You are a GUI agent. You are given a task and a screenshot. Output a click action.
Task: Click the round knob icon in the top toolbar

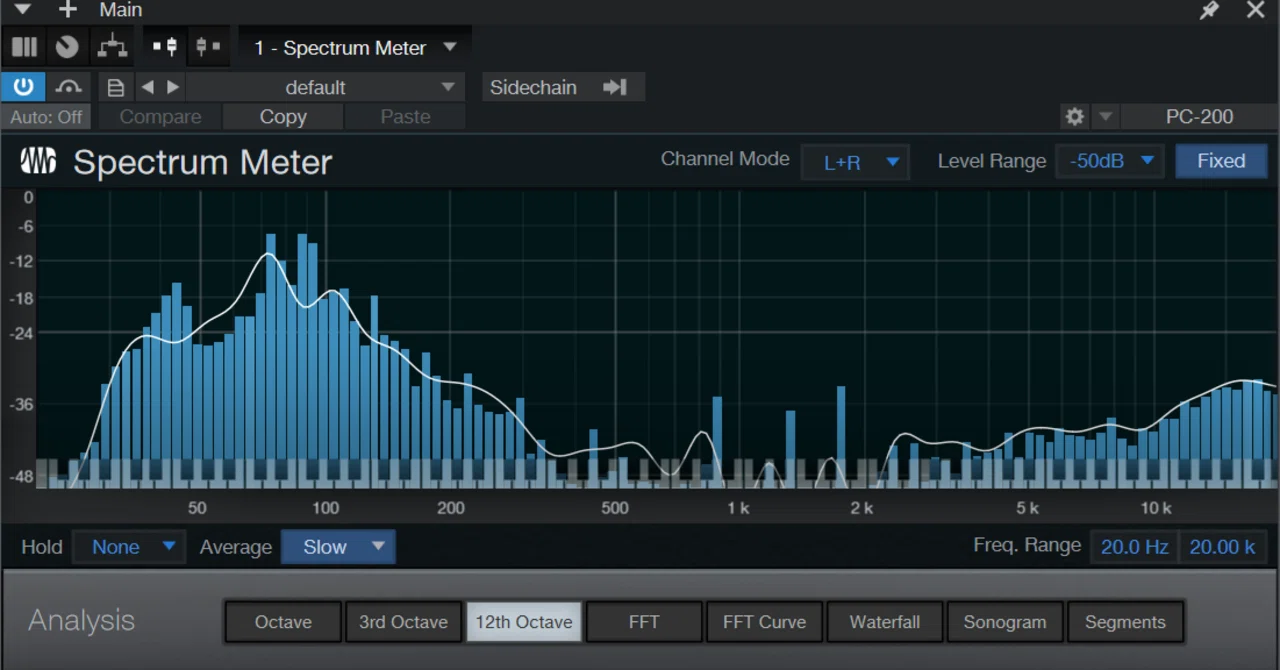[67, 47]
